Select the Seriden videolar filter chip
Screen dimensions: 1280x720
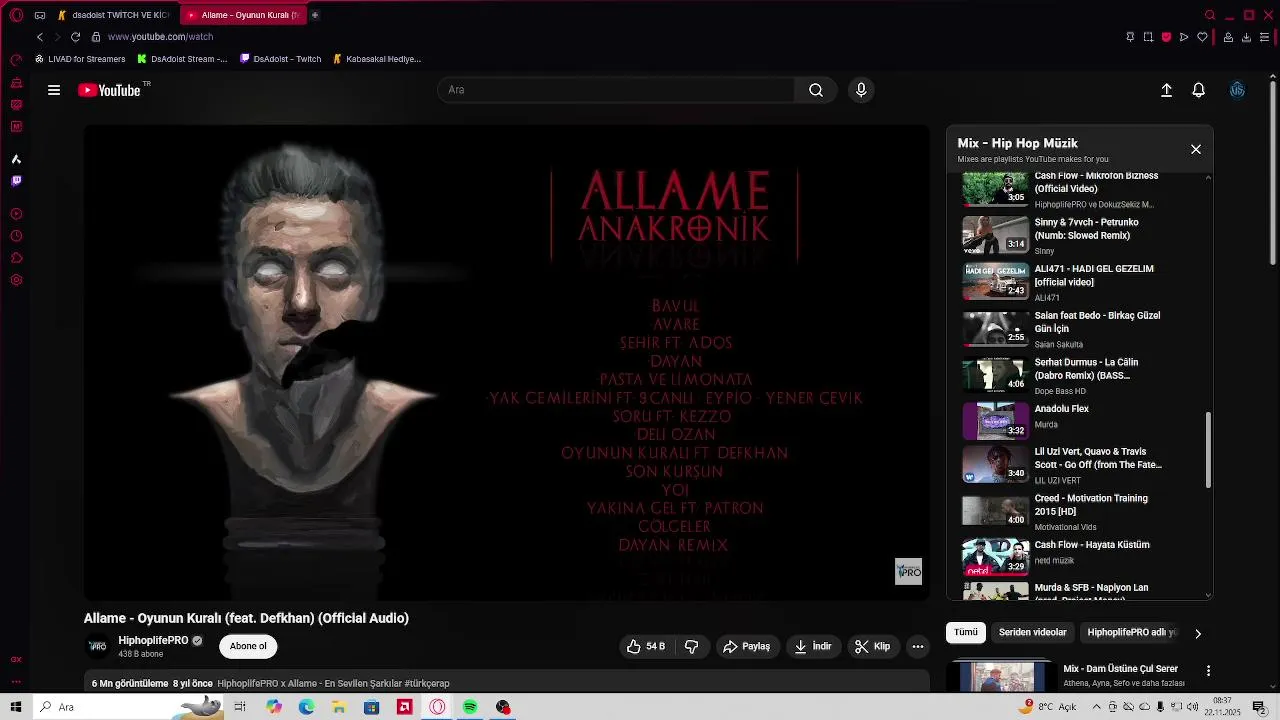1032,632
